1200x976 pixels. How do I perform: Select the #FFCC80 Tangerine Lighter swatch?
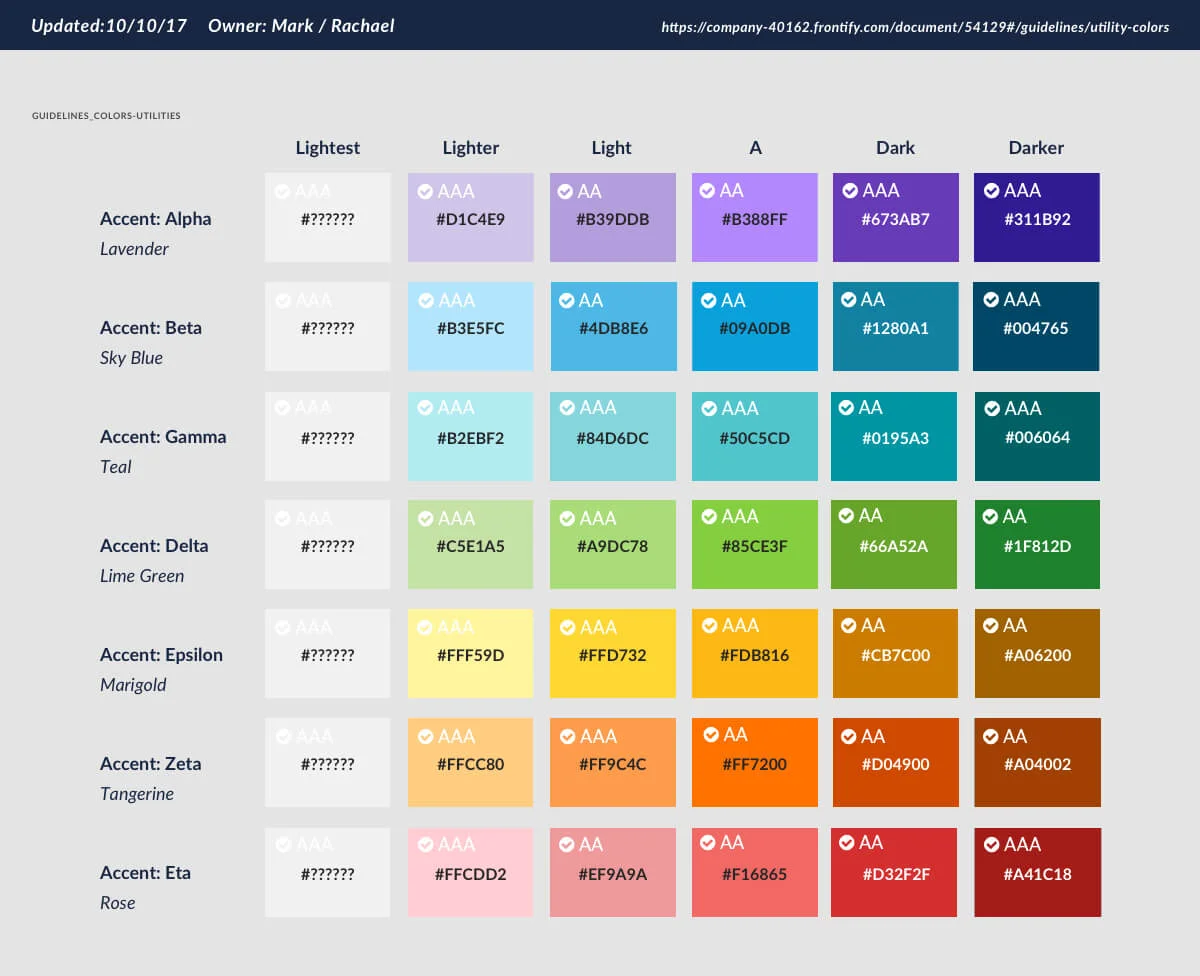point(470,762)
